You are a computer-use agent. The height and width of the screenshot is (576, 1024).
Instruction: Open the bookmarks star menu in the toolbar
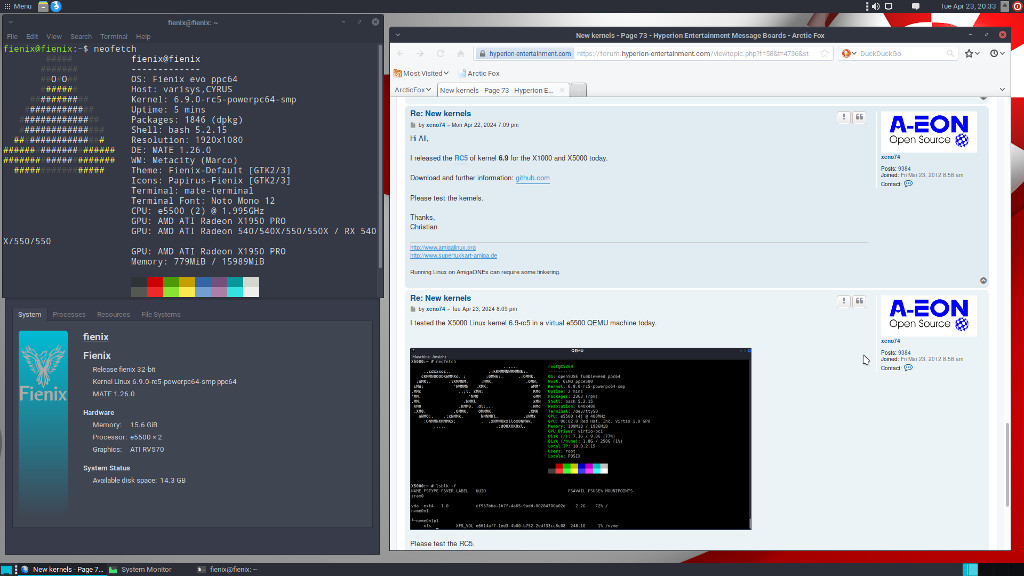coord(972,54)
